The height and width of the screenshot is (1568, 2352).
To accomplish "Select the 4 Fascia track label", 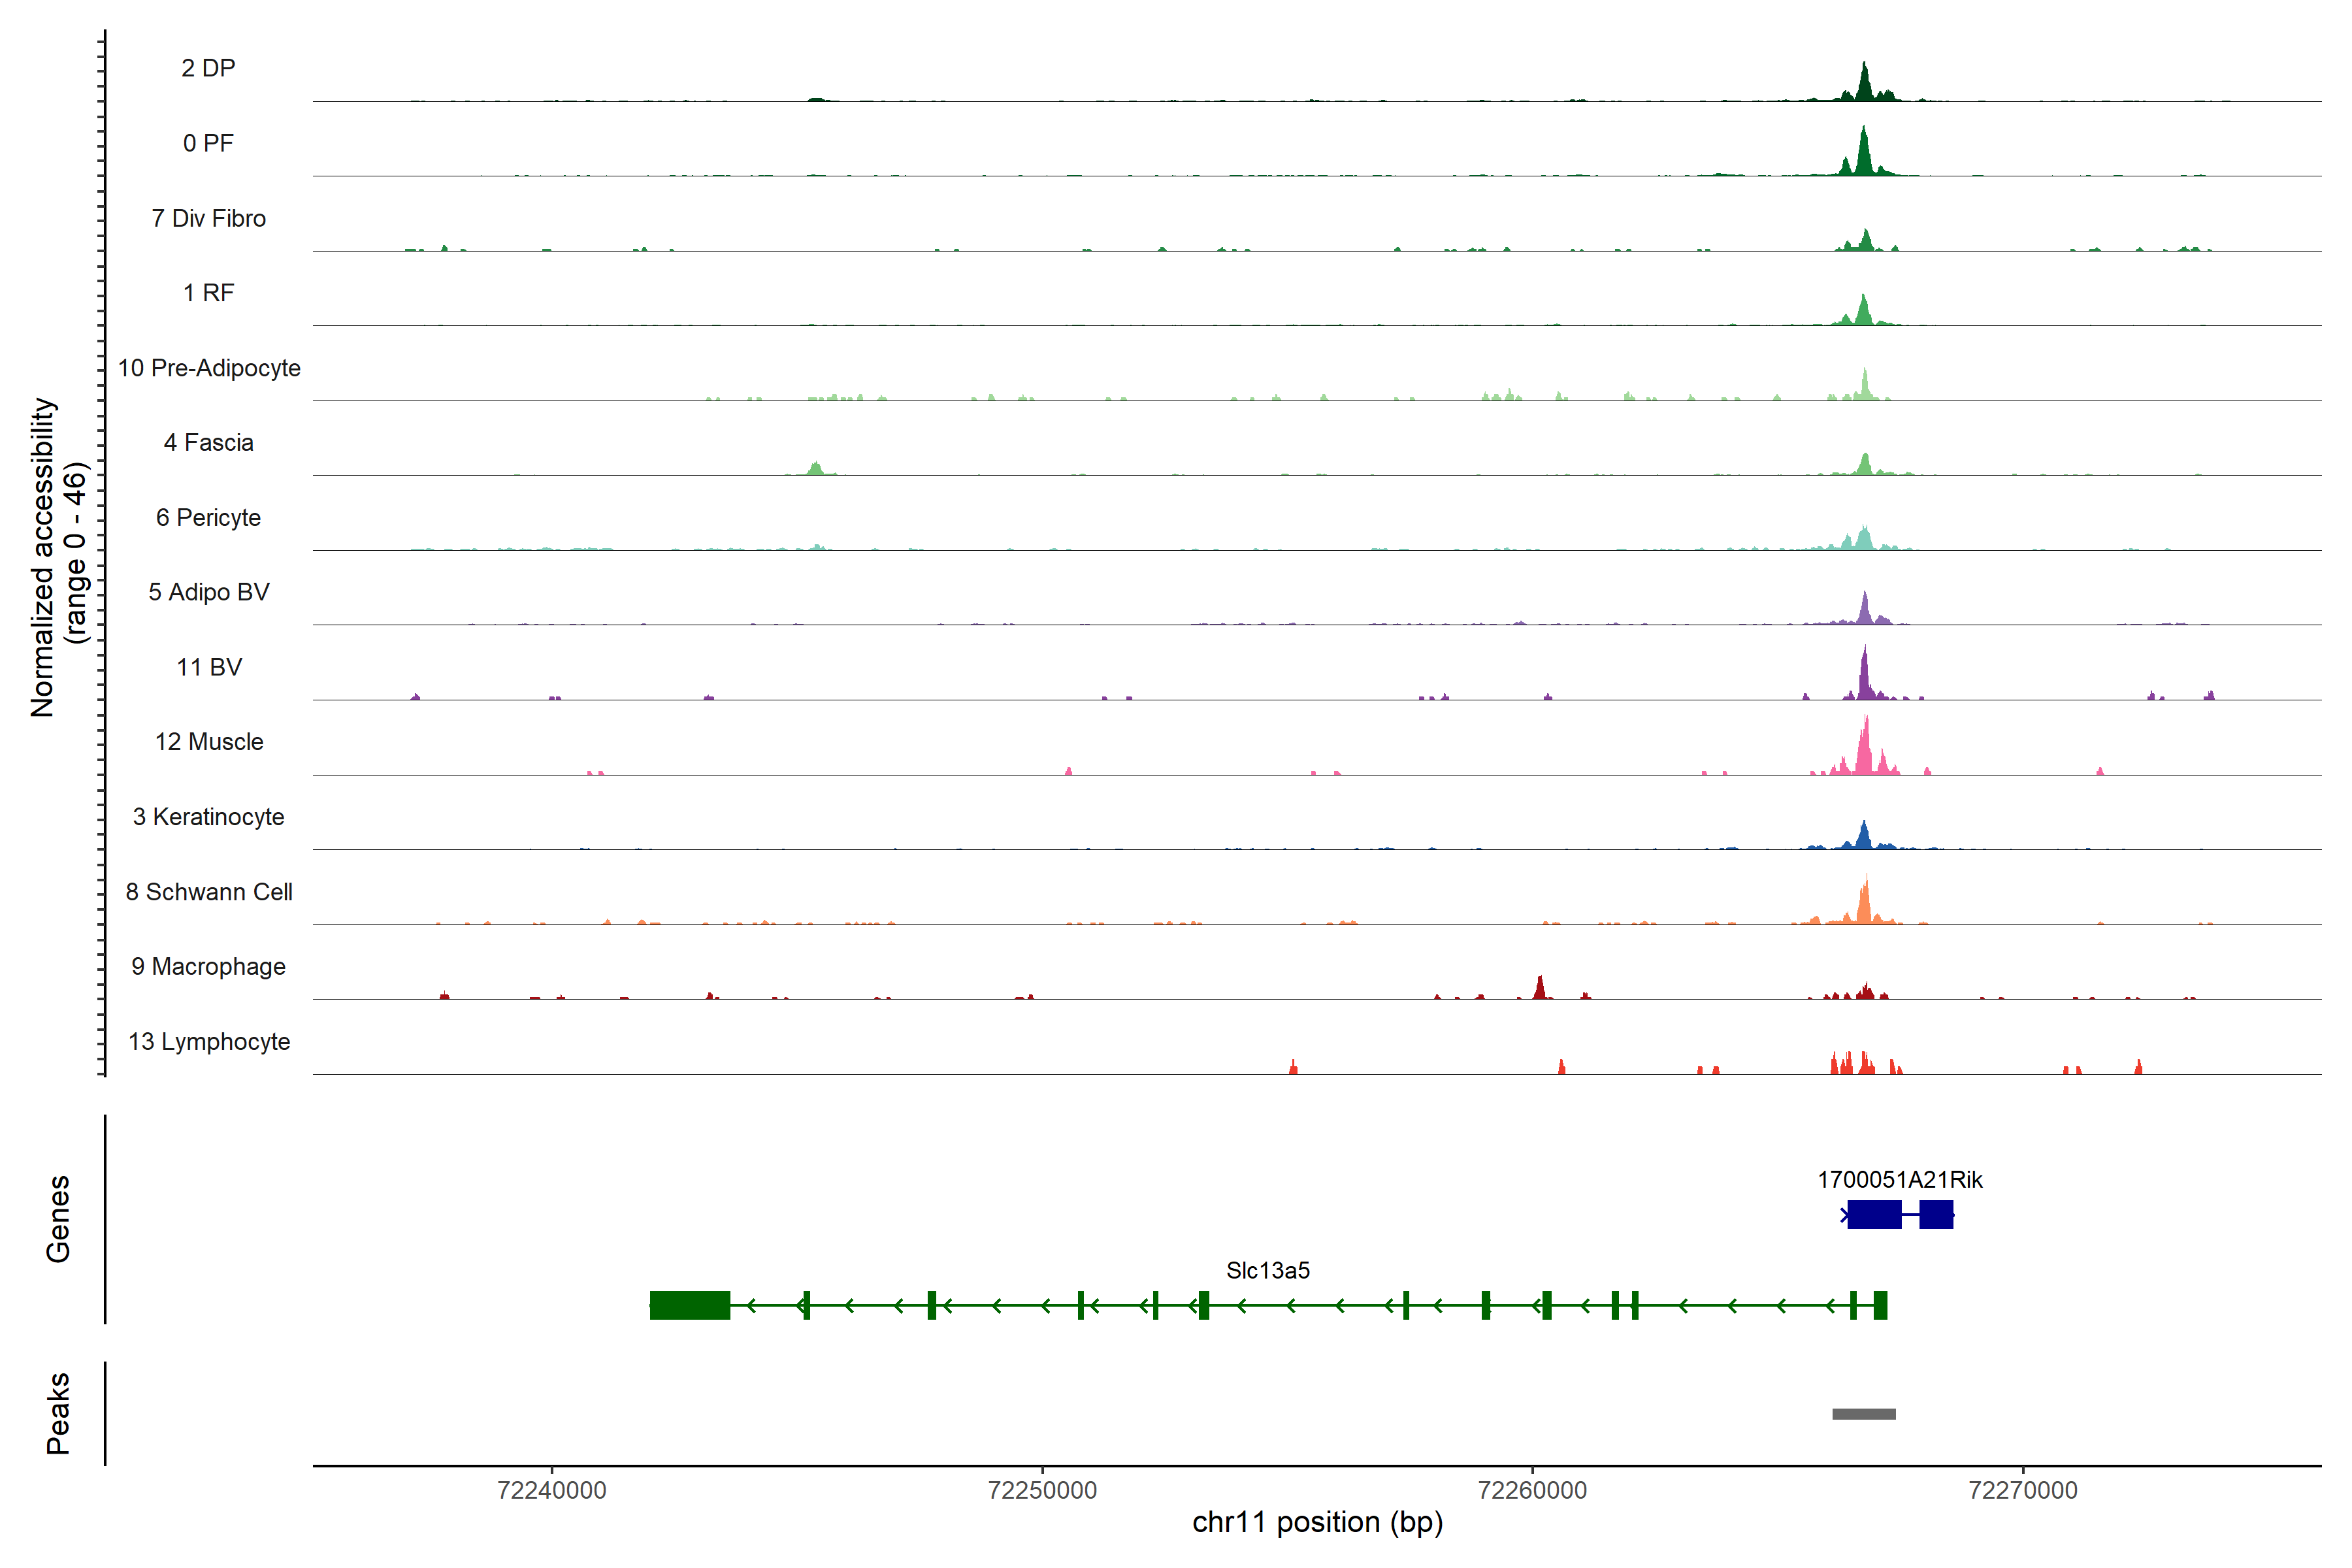I will pos(208,442).
